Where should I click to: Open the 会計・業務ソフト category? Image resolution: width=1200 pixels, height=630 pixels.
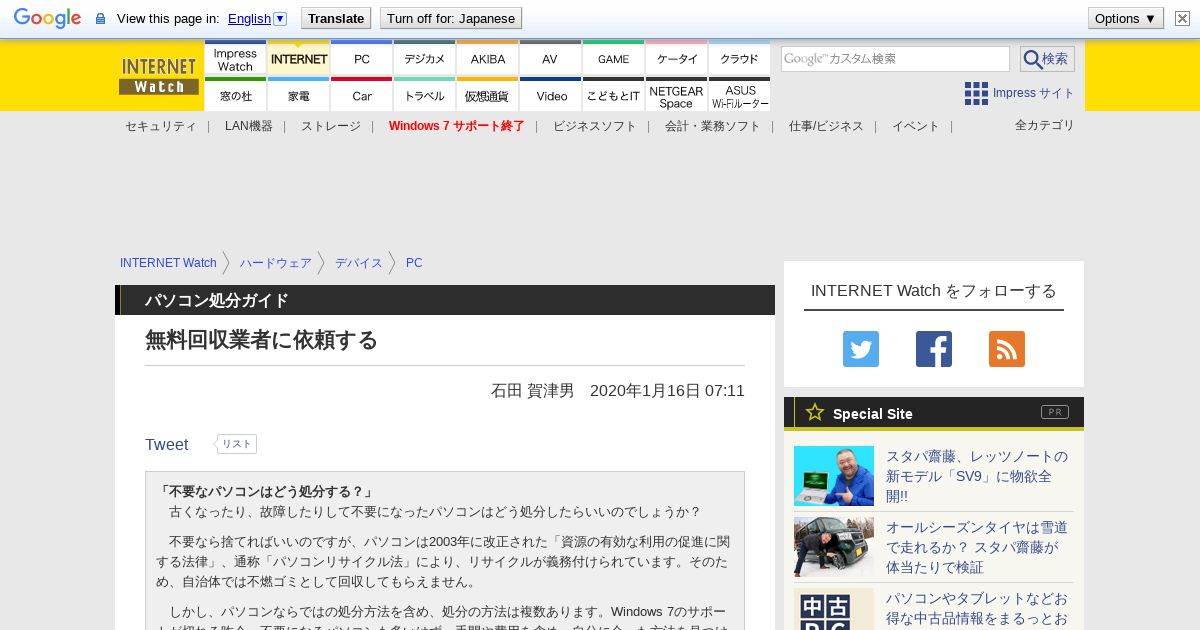(712, 126)
